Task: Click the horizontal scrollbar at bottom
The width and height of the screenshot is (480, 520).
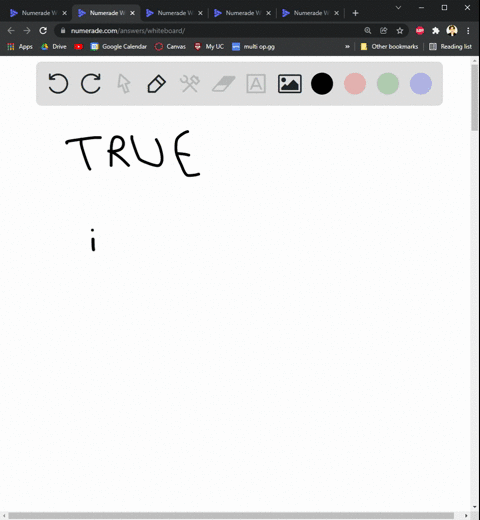Action: [x=231, y=516]
